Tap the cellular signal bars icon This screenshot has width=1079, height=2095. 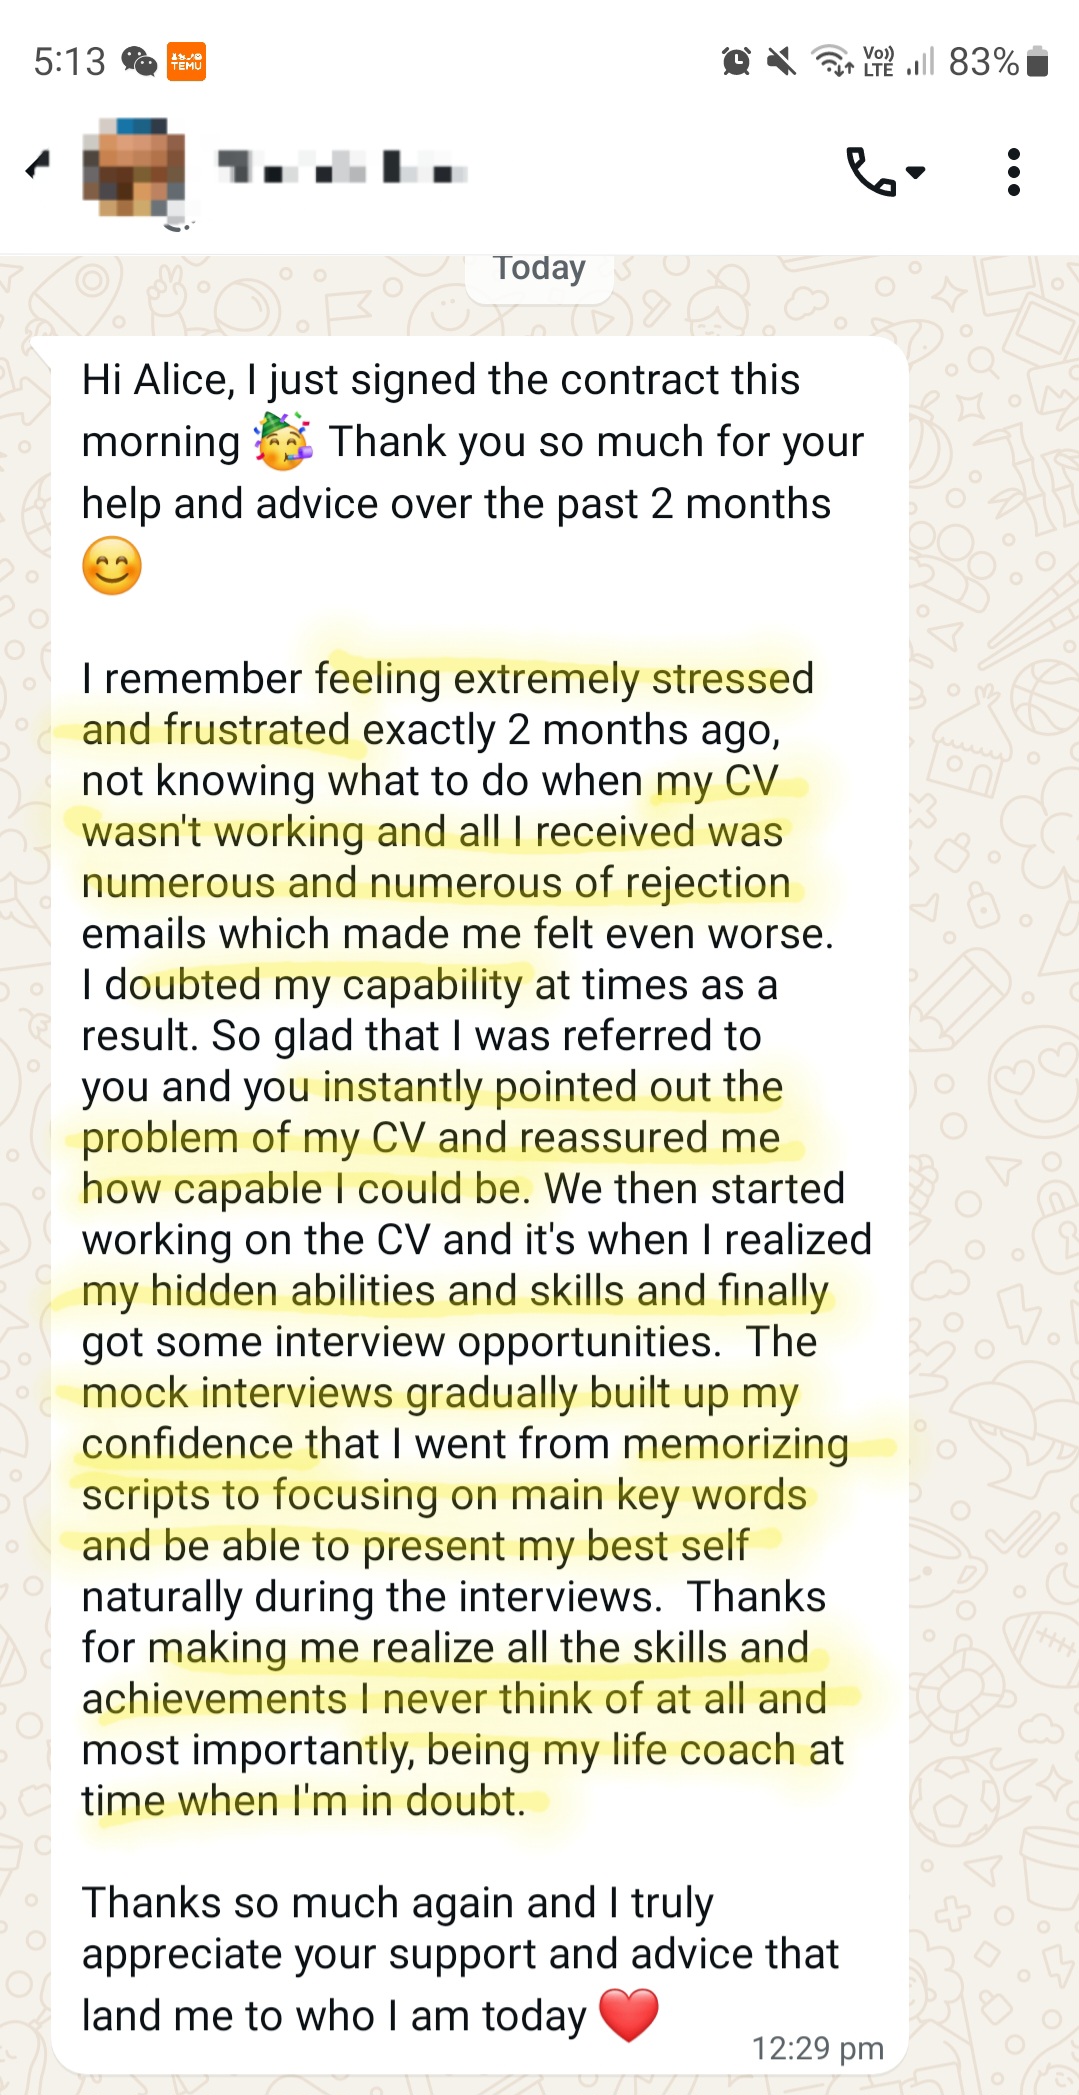point(921,63)
